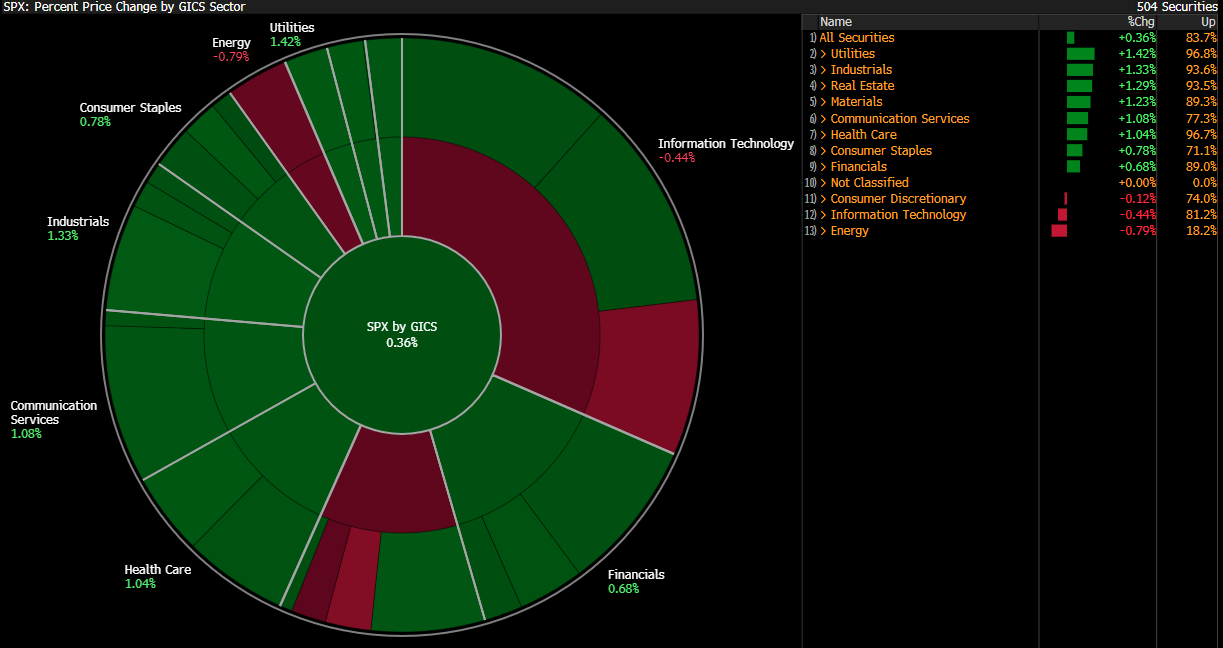Sort table by the Name column header
The width and height of the screenshot is (1223, 648).
pyautogui.click(x=836, y=21)
